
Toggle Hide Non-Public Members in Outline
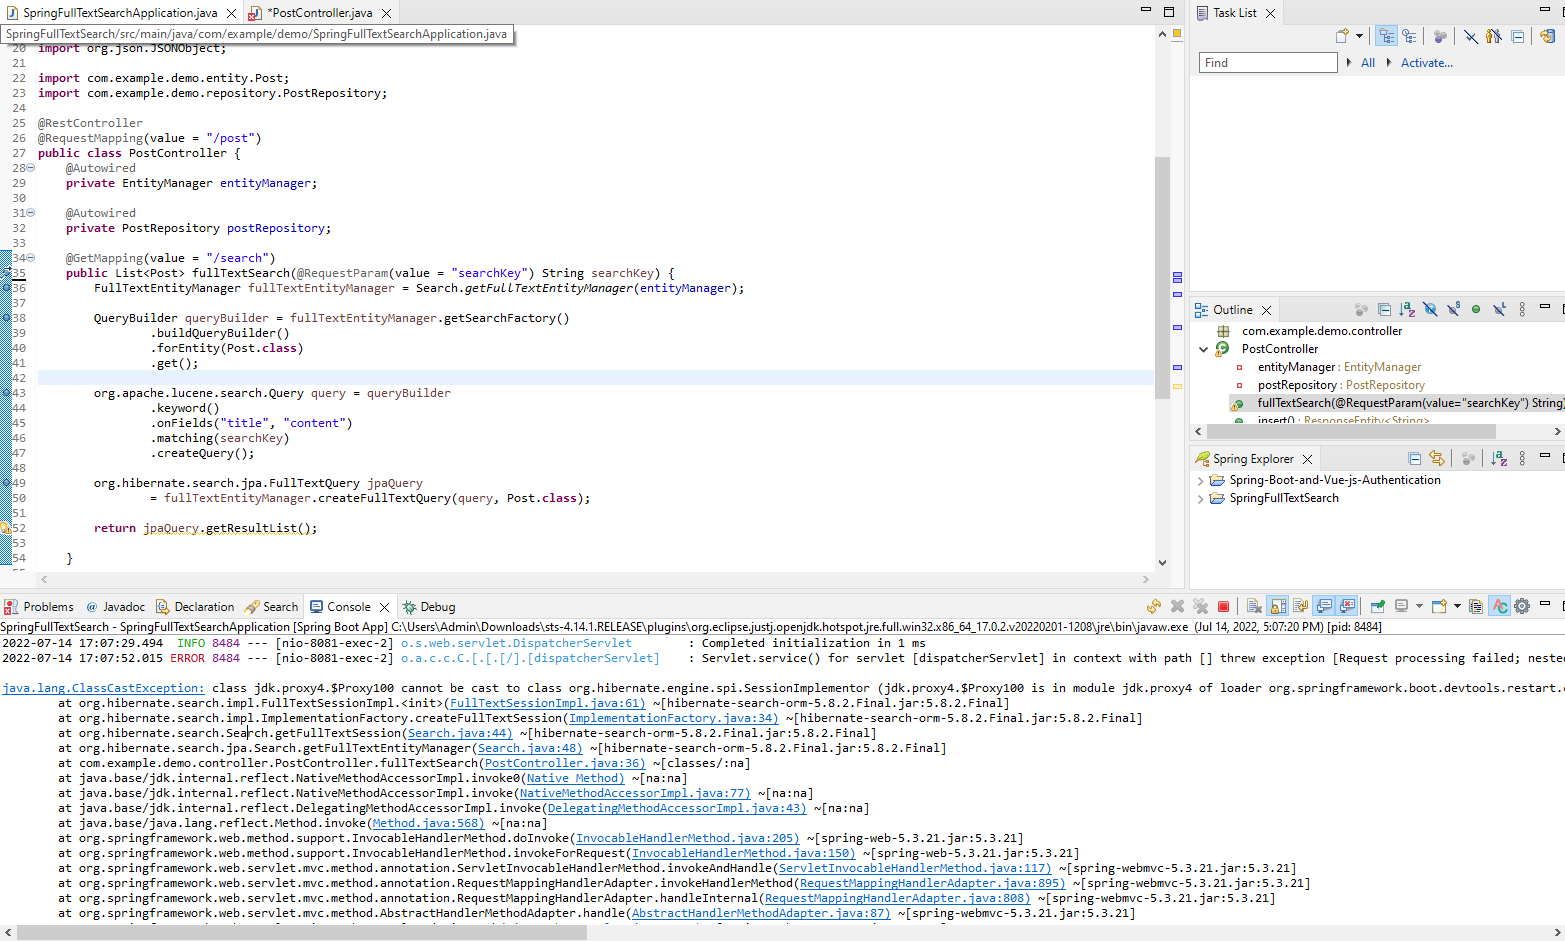pyautogui.click(x=1476, y=310)
